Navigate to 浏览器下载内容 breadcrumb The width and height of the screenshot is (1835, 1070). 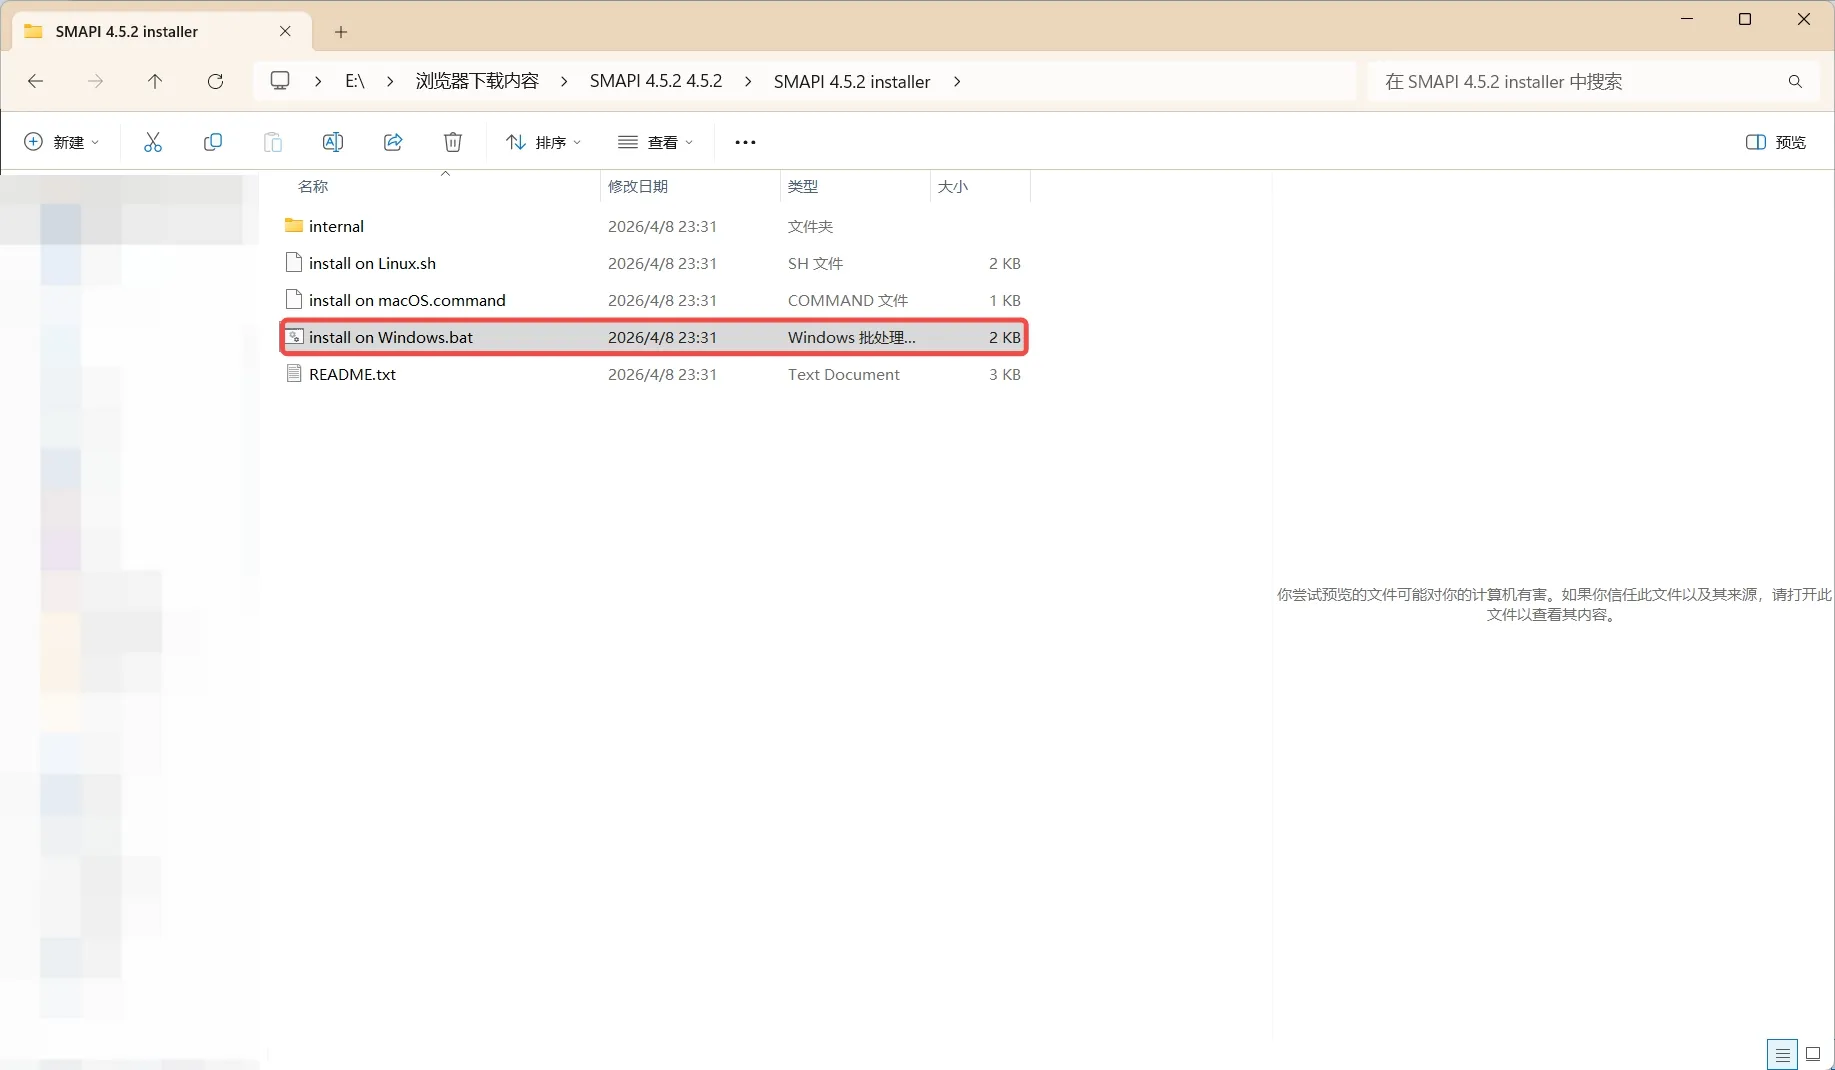(x=477, y=81)
